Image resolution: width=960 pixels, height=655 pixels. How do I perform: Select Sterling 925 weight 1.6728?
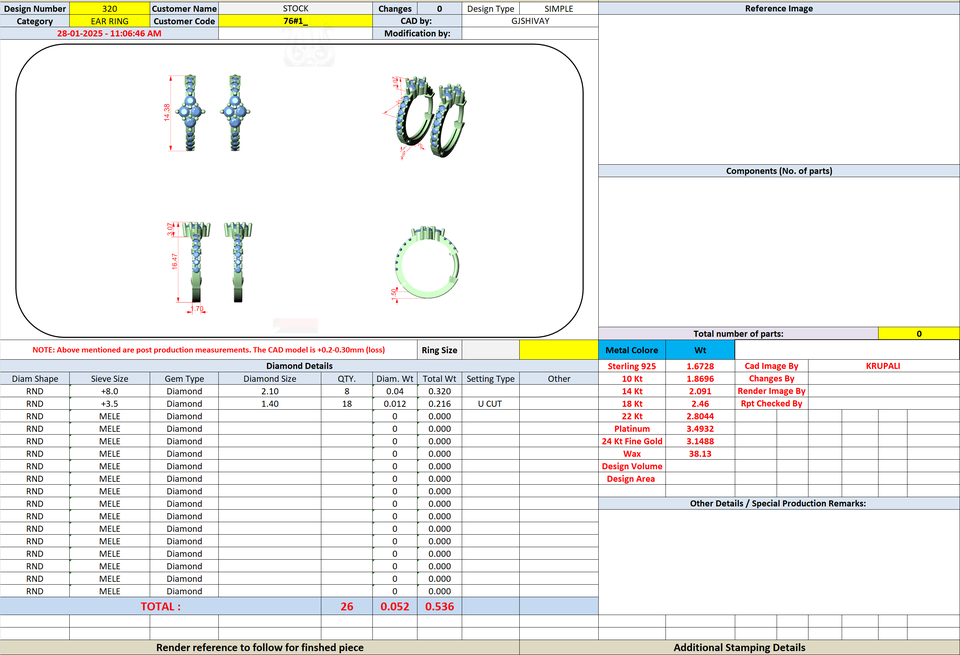coord(700,366)
